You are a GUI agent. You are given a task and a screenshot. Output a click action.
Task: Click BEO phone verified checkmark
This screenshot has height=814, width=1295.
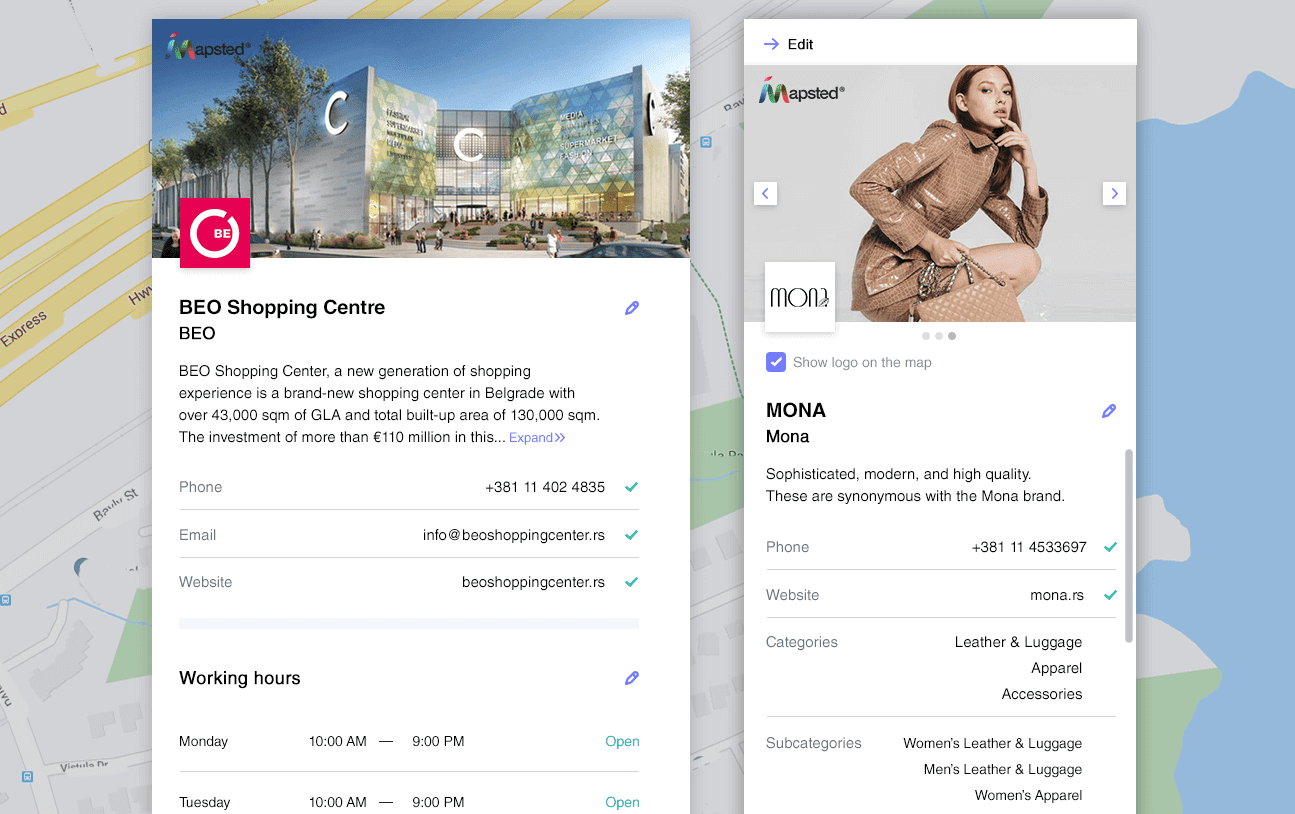(x=631, y=487)
